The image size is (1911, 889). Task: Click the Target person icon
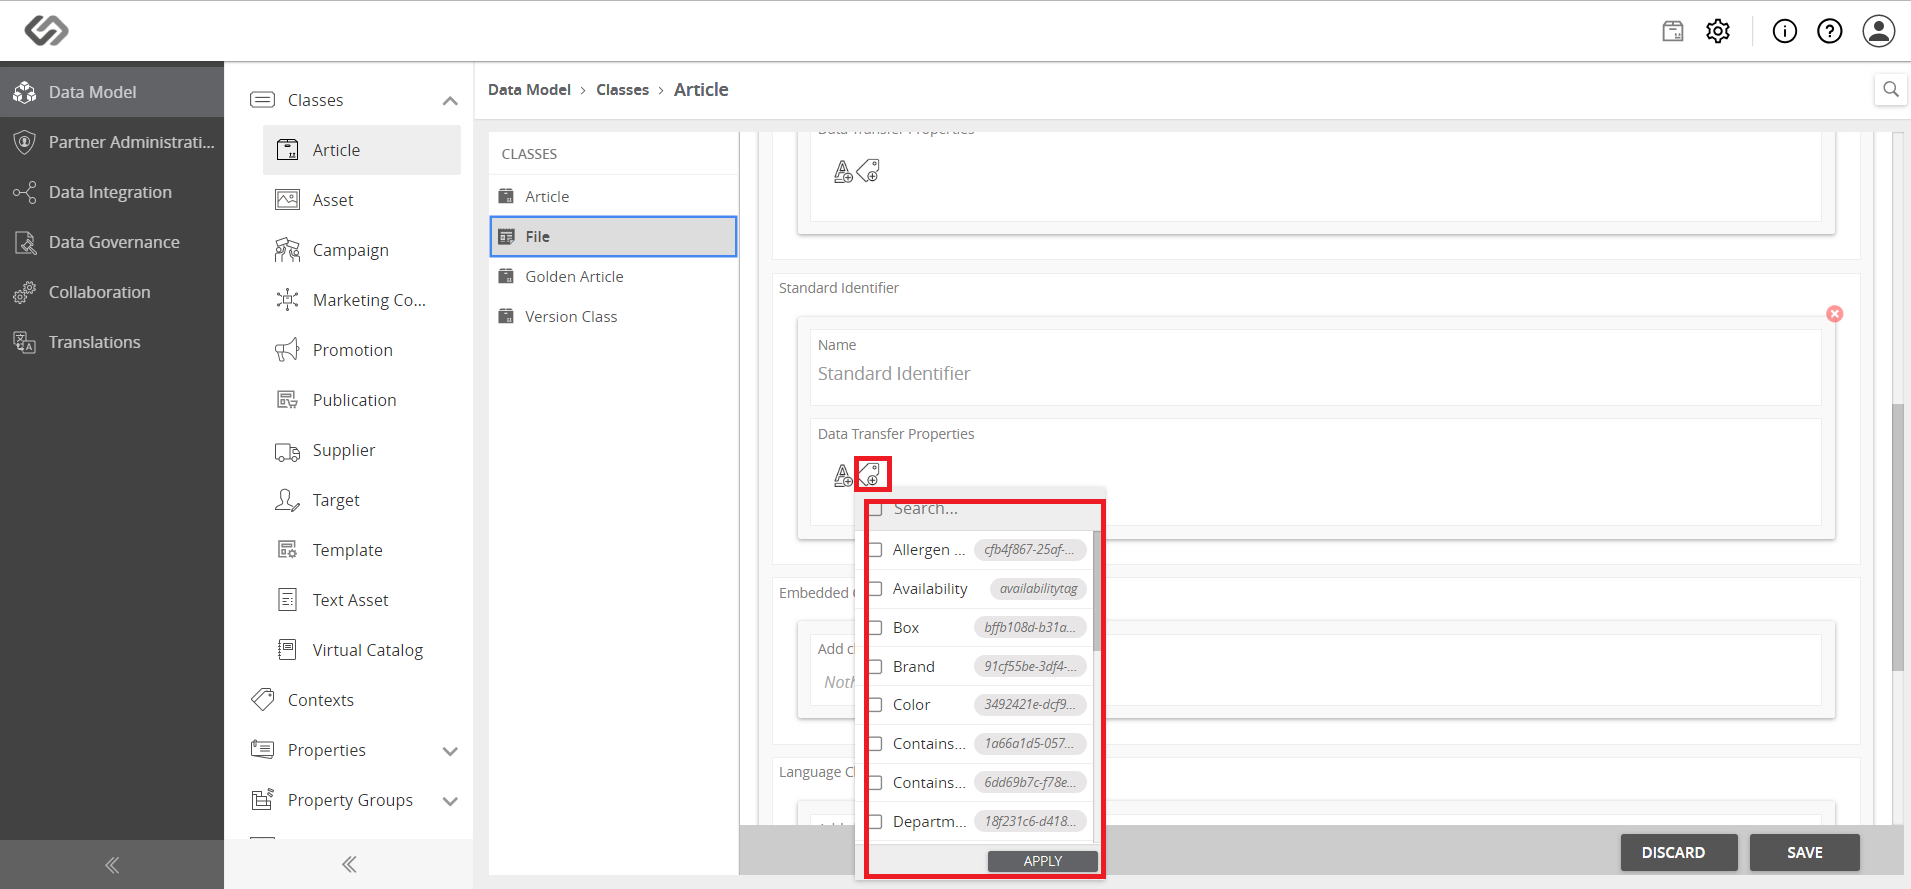click(x=287, y=500)
